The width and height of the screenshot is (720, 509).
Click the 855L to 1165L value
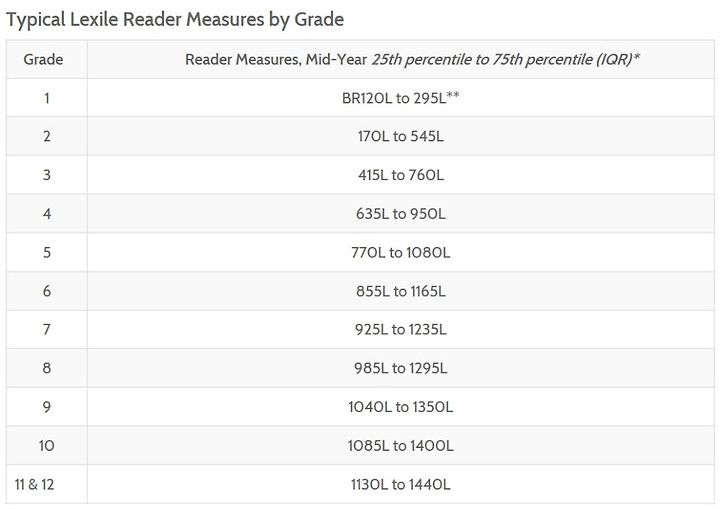tap(401, 291)
